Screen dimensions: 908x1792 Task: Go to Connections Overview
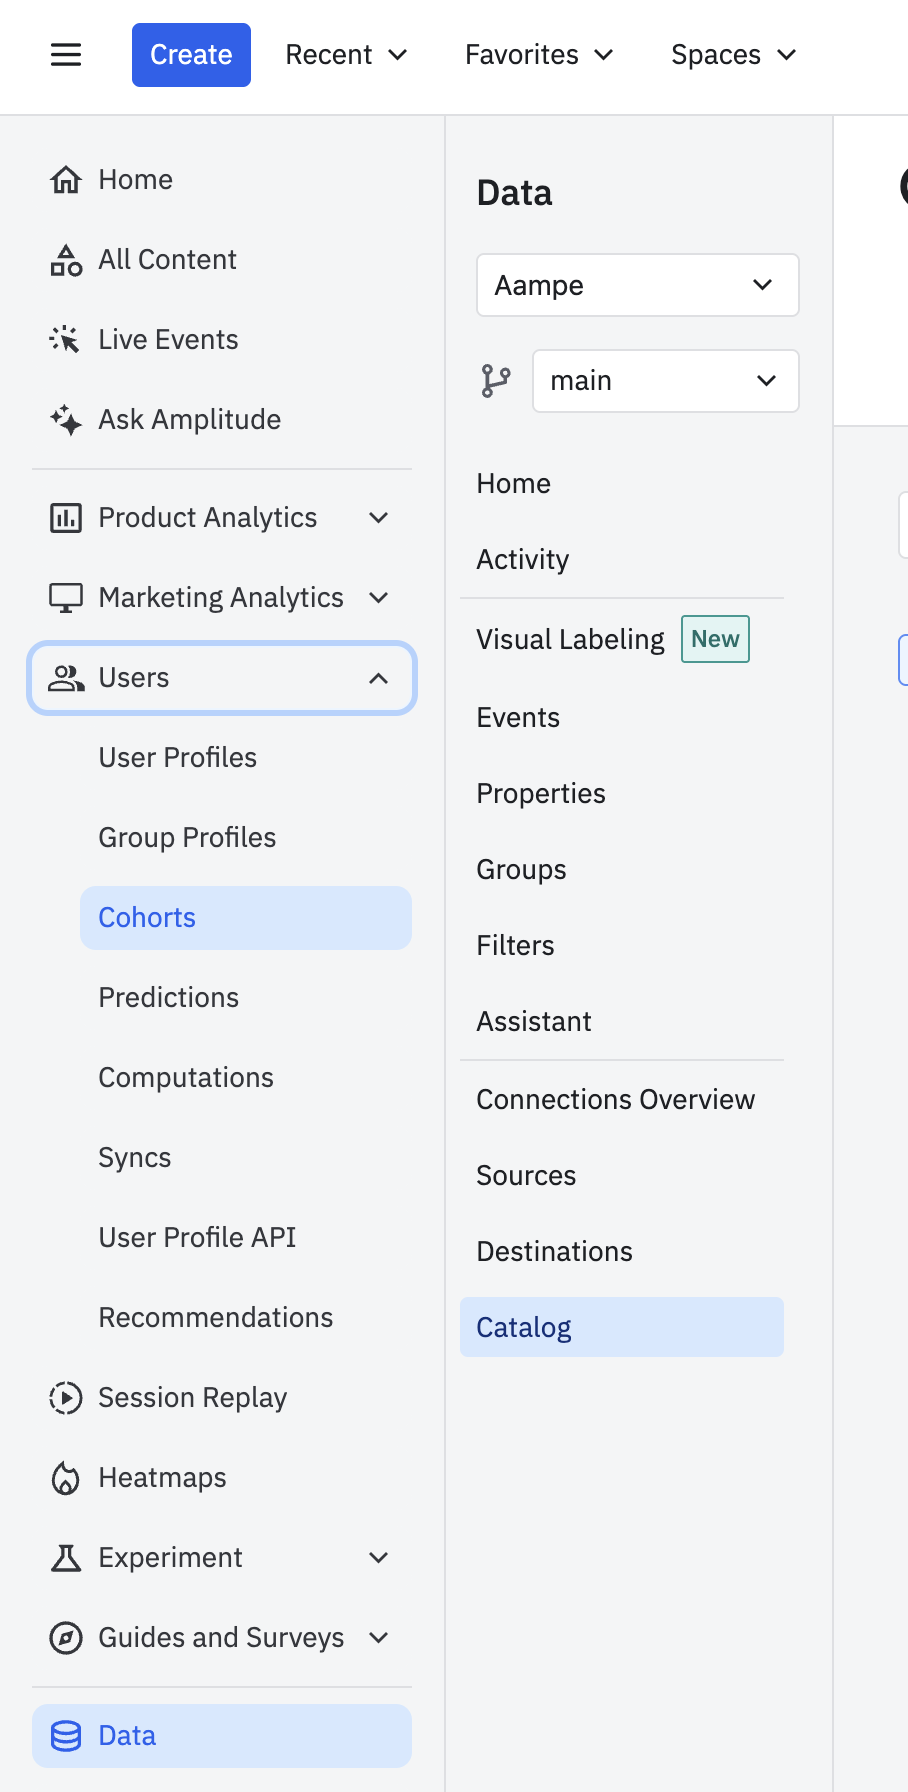click(x=615, y=1100)
